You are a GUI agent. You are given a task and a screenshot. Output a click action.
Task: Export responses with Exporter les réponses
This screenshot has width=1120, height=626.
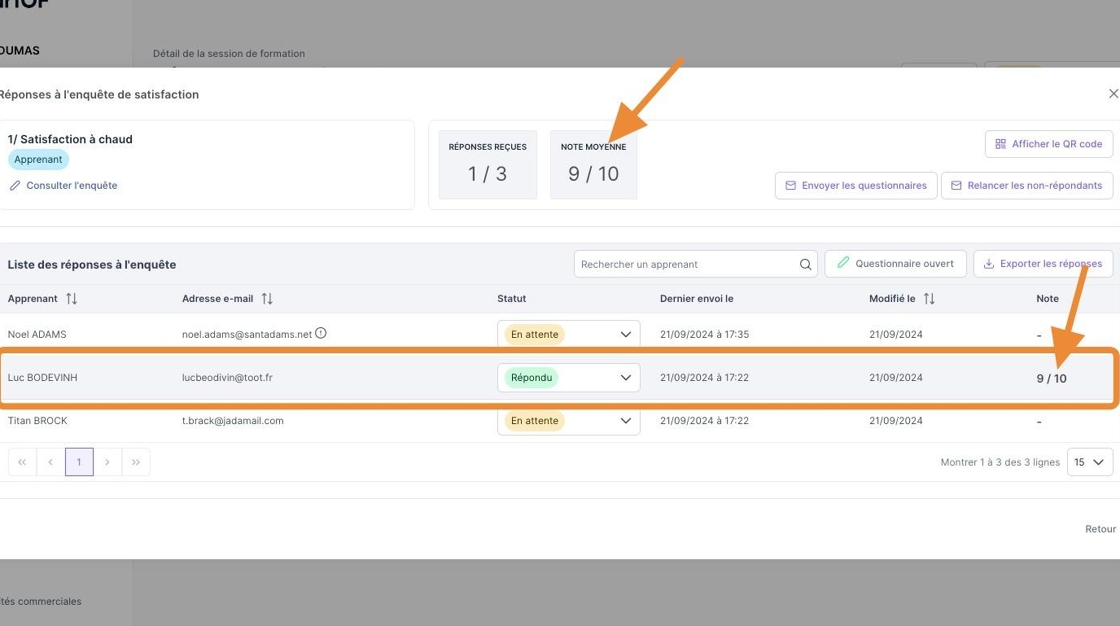(x=1043, y=264)
